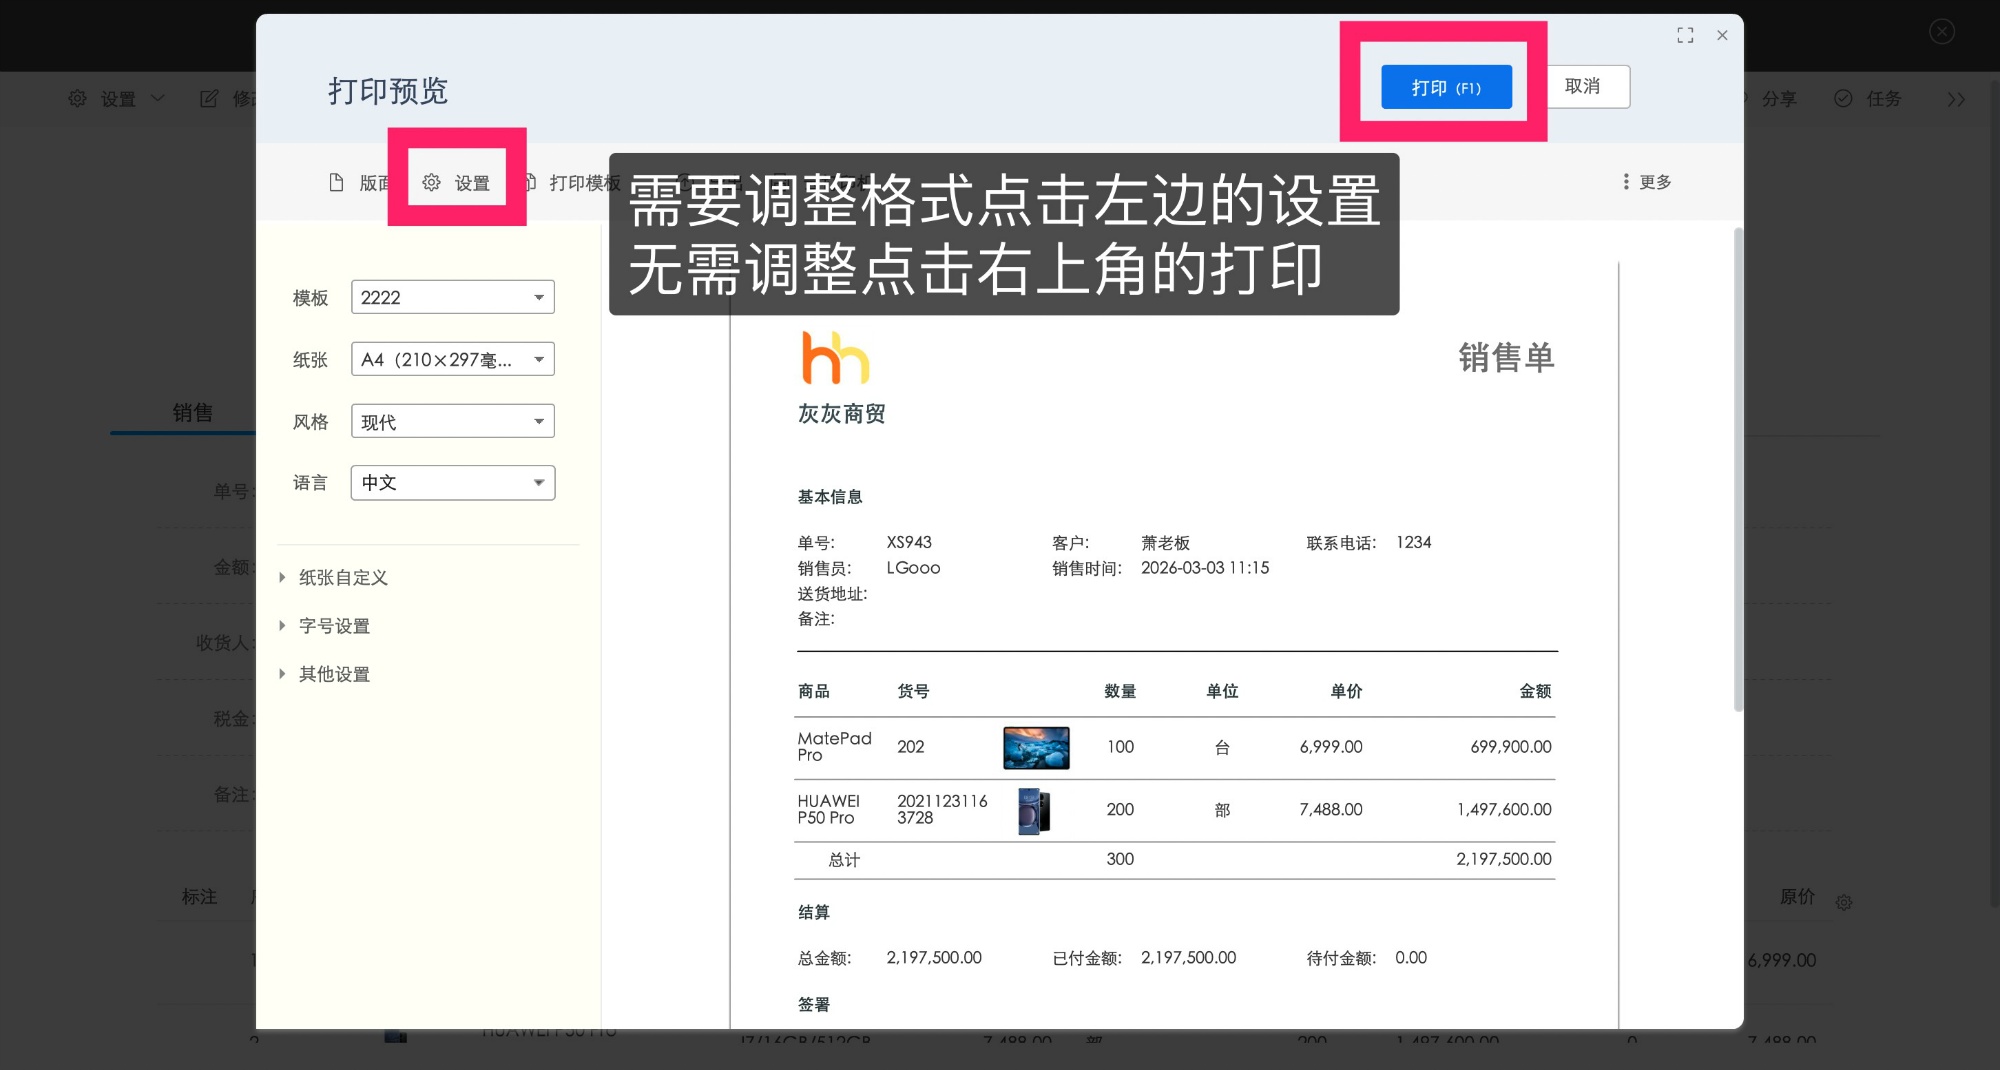Open the 风格 style dropdown showing 现代
Viewport: 2000px width, 1070px height.
[x=452, y=421]
